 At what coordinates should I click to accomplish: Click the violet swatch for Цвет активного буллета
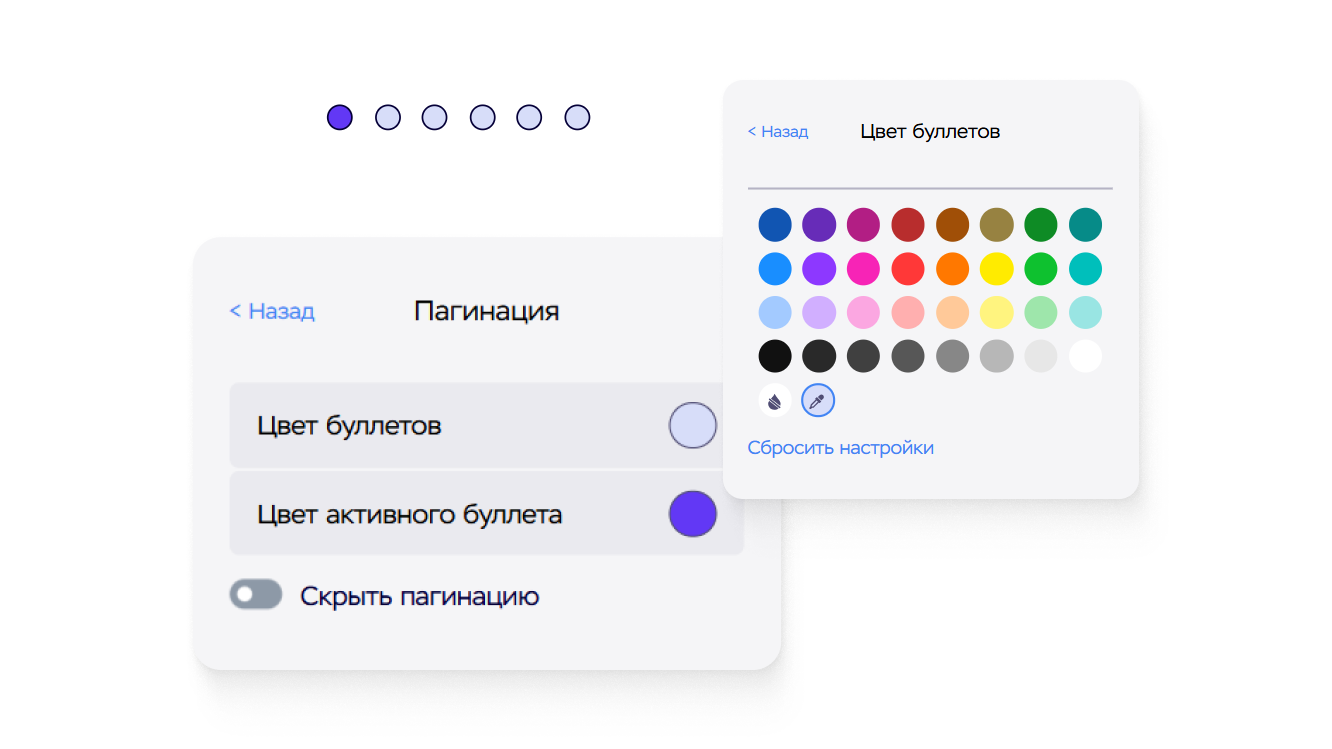(x=693, y=514)
